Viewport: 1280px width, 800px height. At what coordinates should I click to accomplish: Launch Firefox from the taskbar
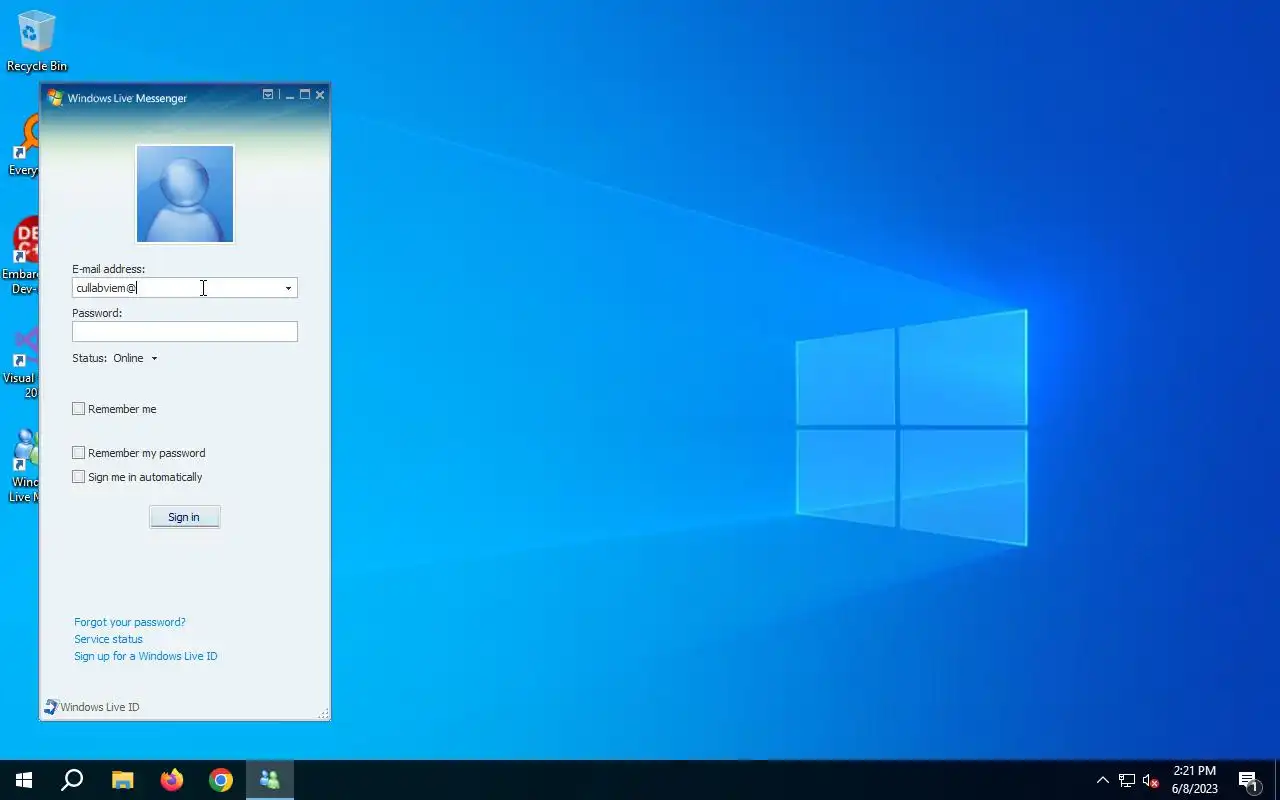(x=172, y=780)
